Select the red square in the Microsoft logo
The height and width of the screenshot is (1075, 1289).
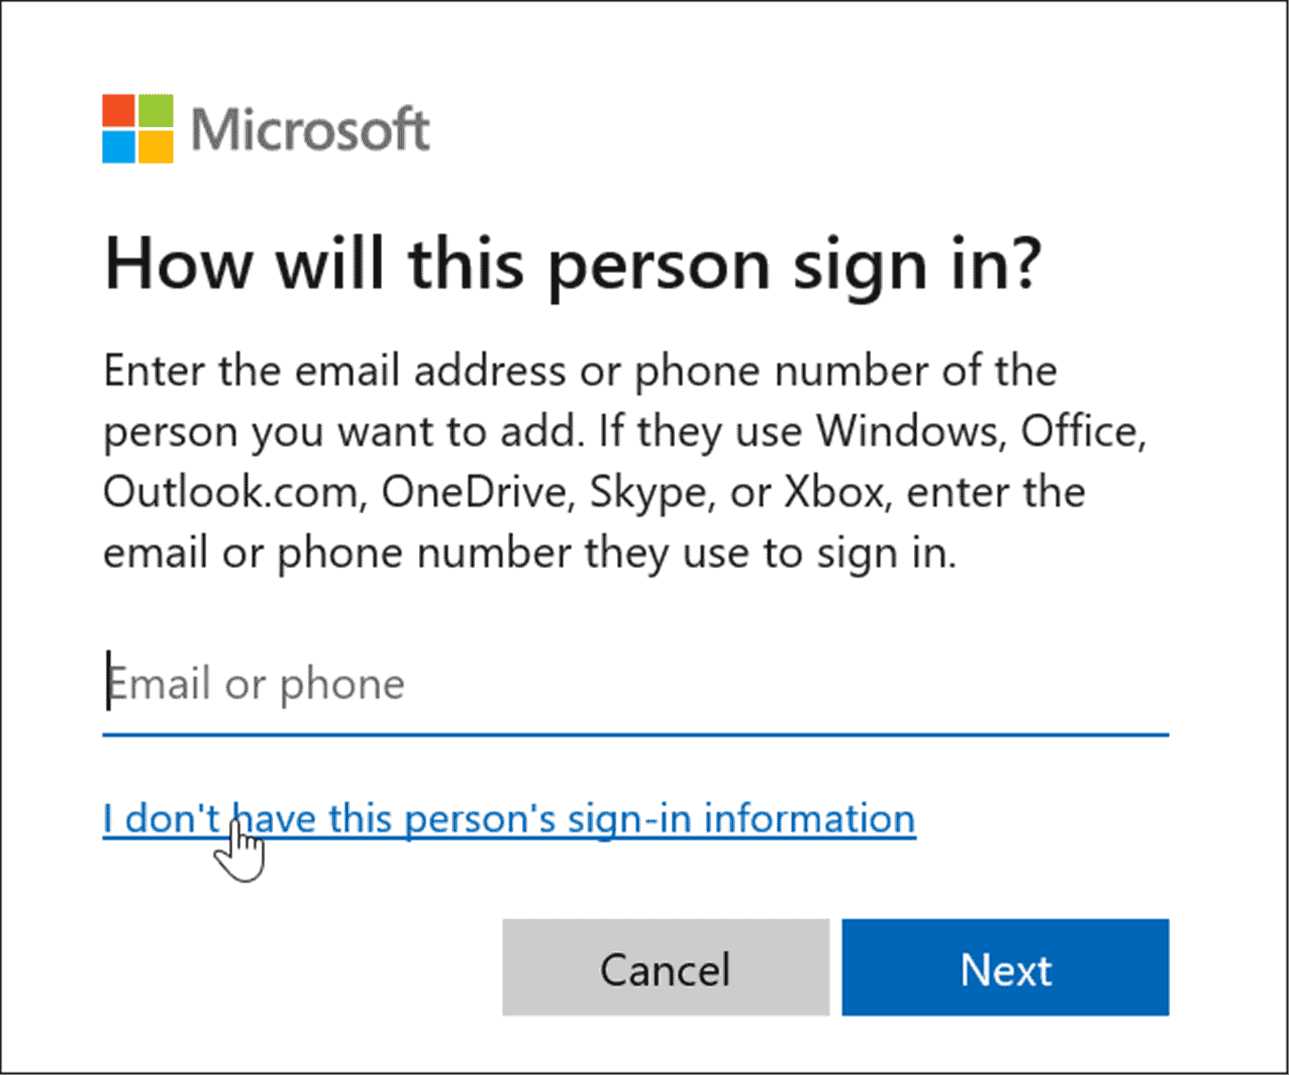[x=118, y=110]
